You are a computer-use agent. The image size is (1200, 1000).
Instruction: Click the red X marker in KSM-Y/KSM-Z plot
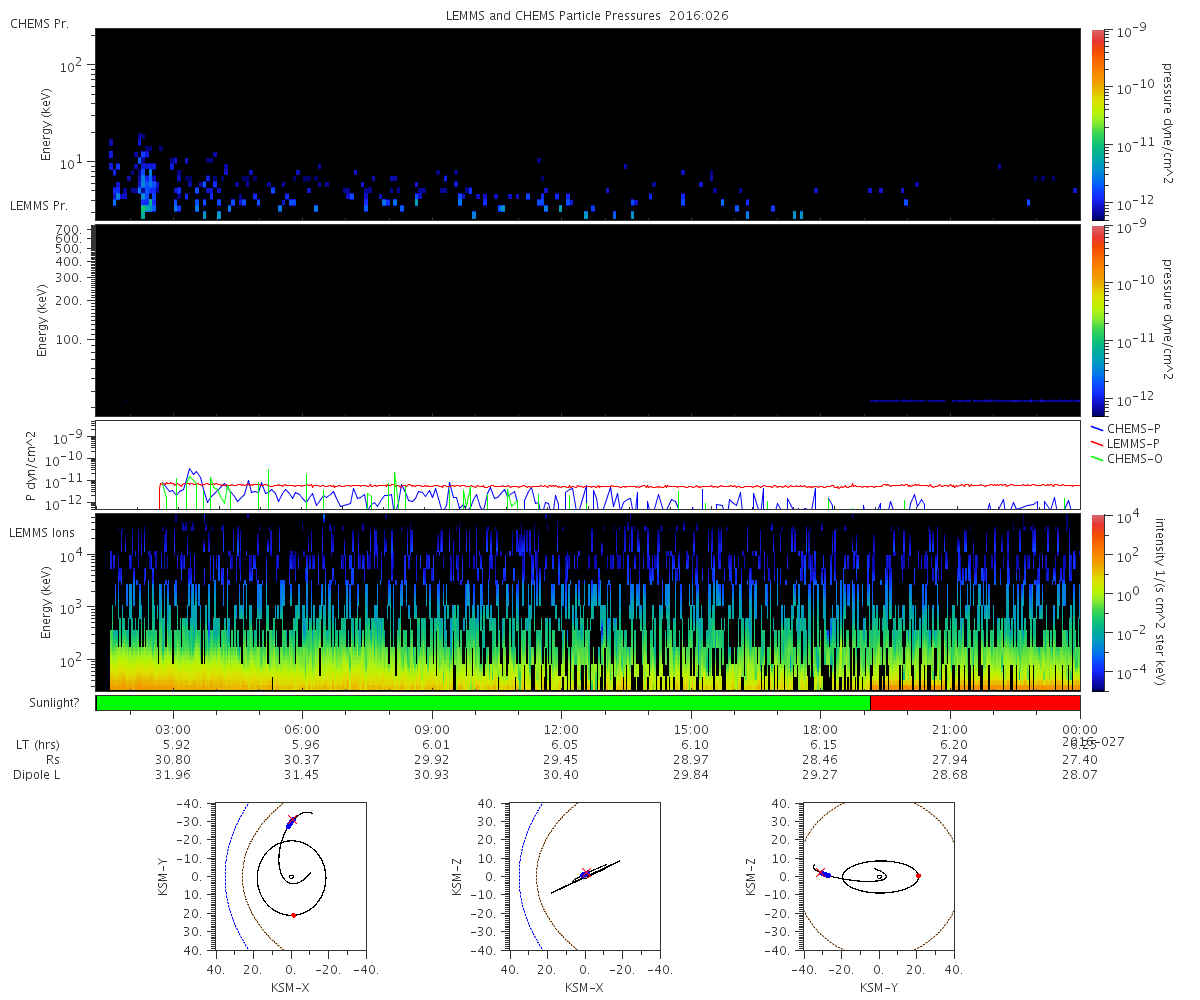point(821,873)
